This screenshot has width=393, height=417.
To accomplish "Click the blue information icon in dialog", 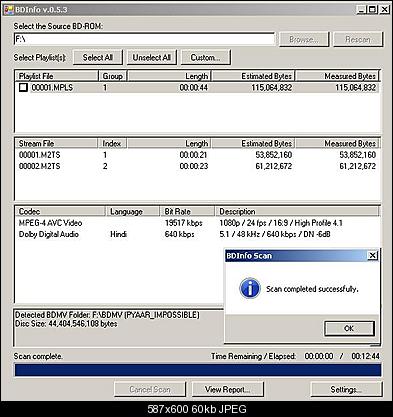I will point(250,288).
